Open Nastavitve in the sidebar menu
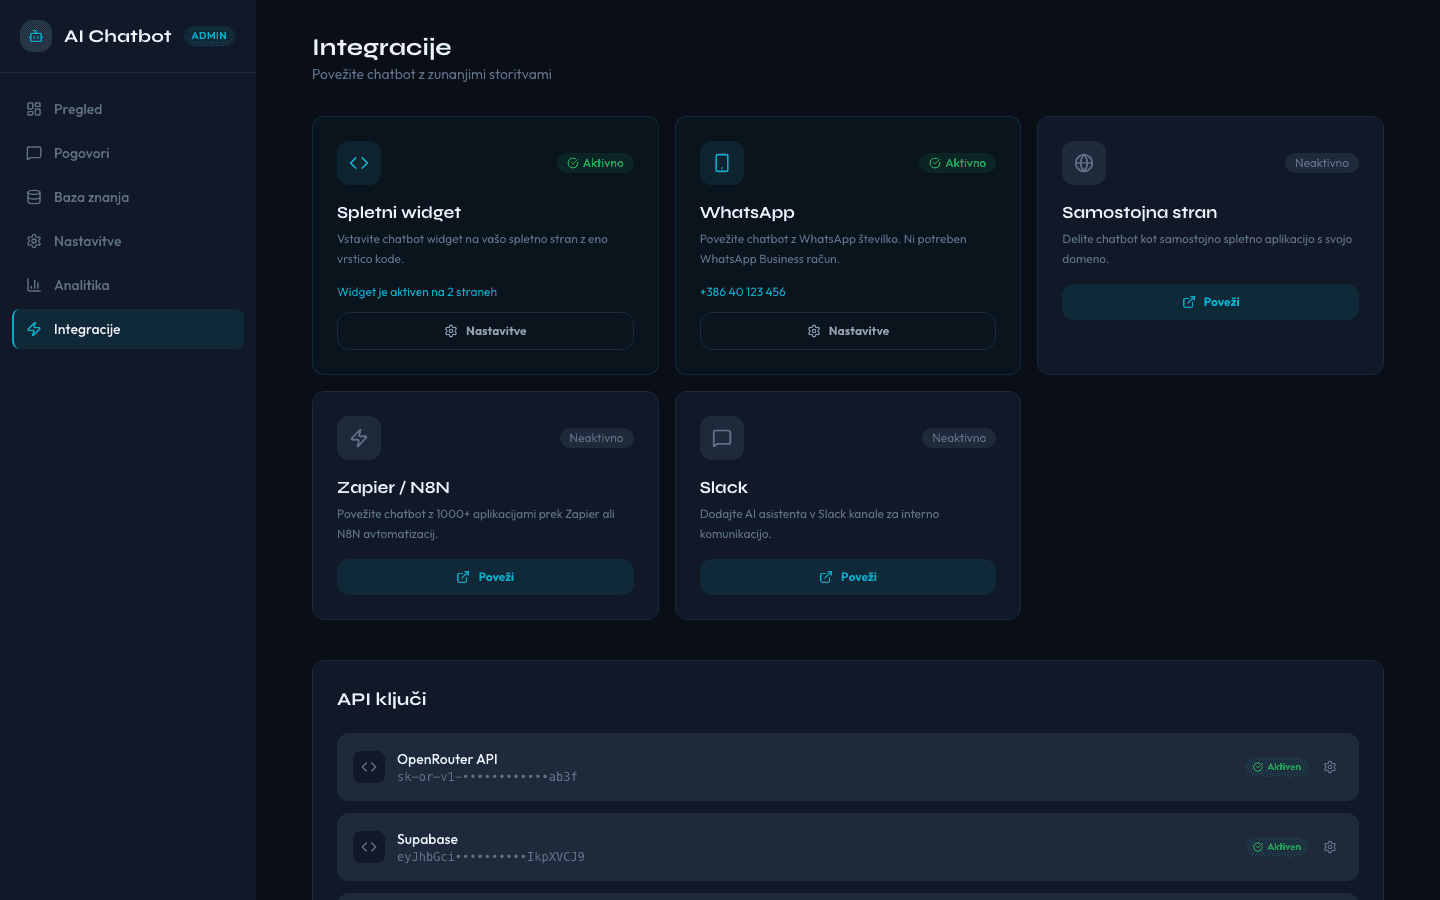Image resolution: width=1440 pixels, height=900 pixels. [128, 241]
